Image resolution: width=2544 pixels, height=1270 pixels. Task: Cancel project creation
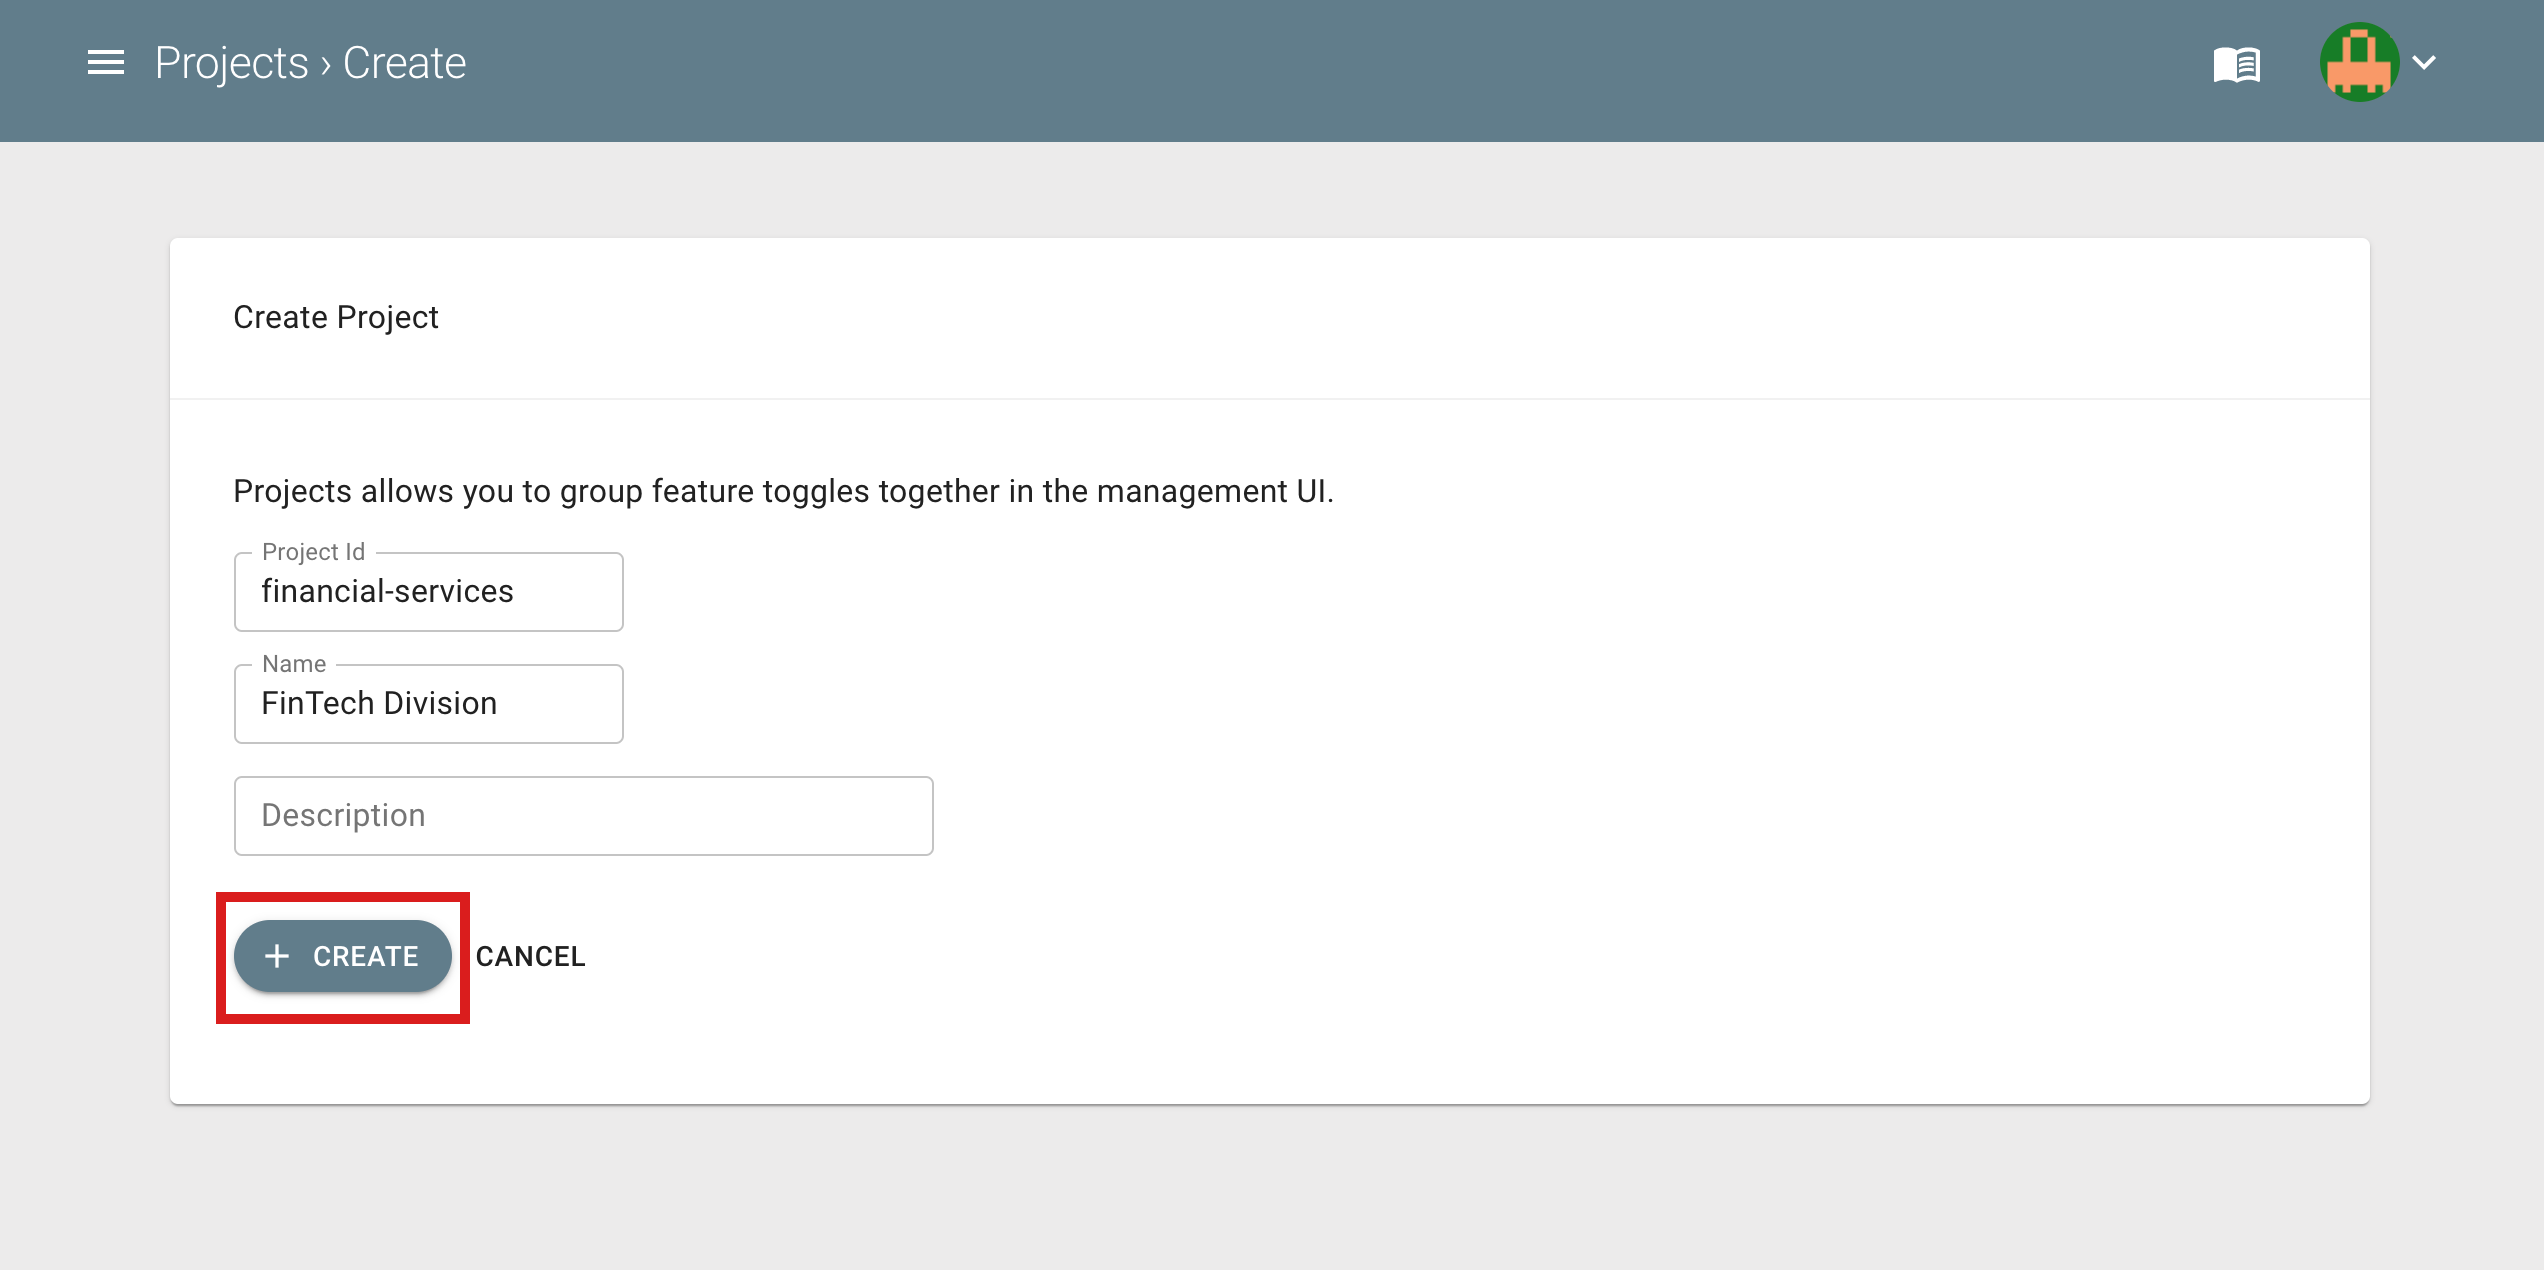point(531,957)
